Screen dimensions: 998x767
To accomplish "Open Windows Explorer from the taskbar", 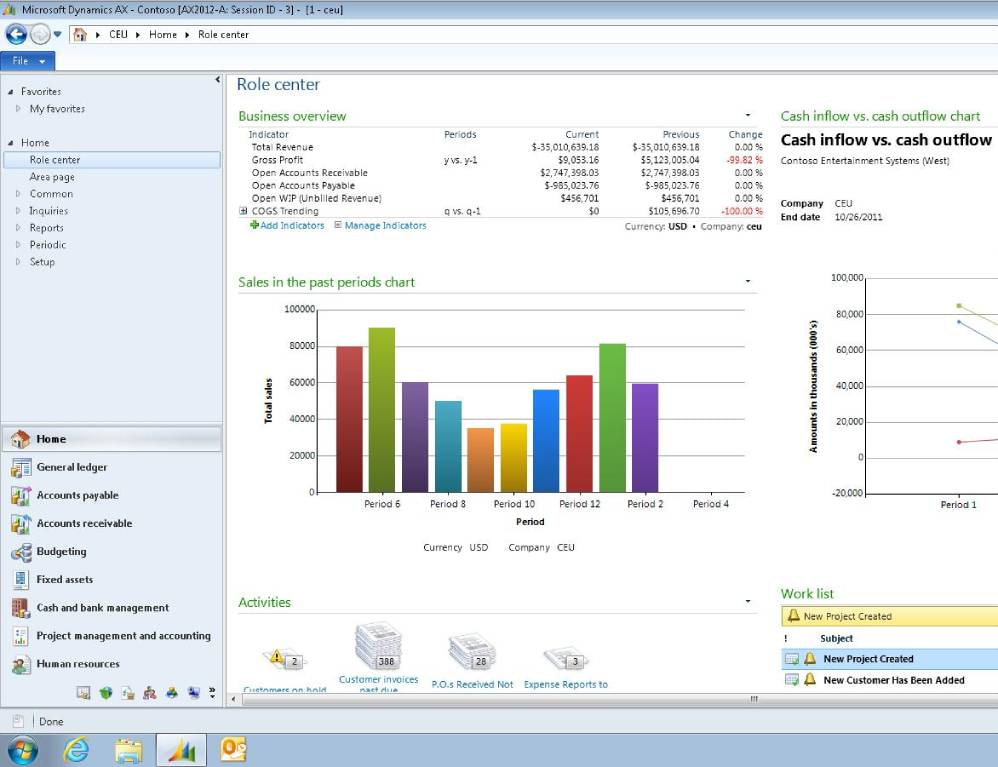I will [129, 750].
